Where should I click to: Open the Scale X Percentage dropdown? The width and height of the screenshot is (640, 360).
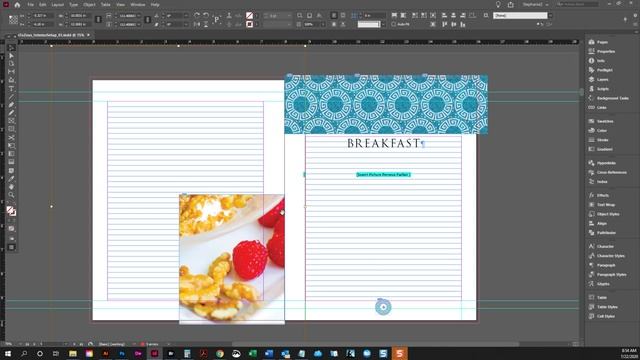(x=140, y=16)
